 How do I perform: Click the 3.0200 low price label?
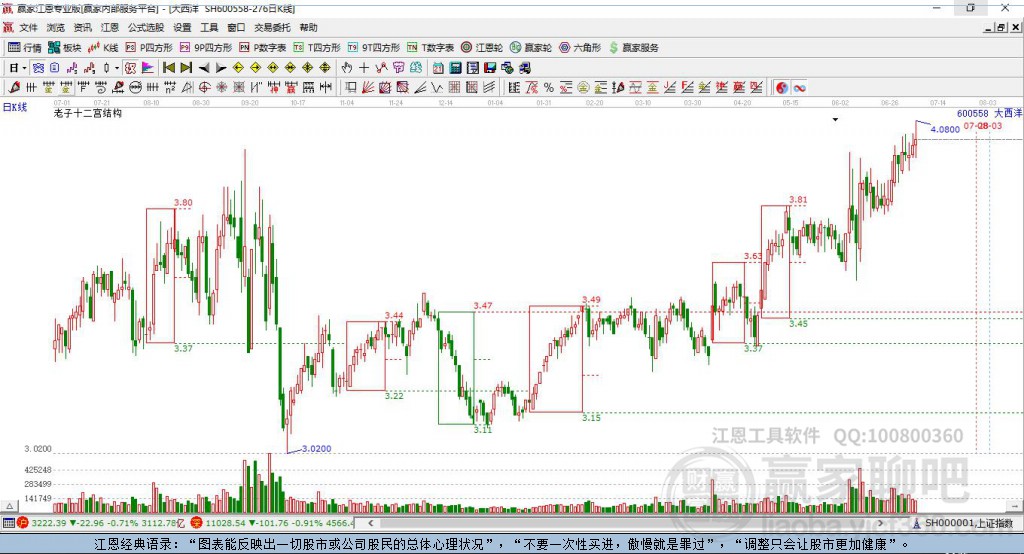pos(317,449)
